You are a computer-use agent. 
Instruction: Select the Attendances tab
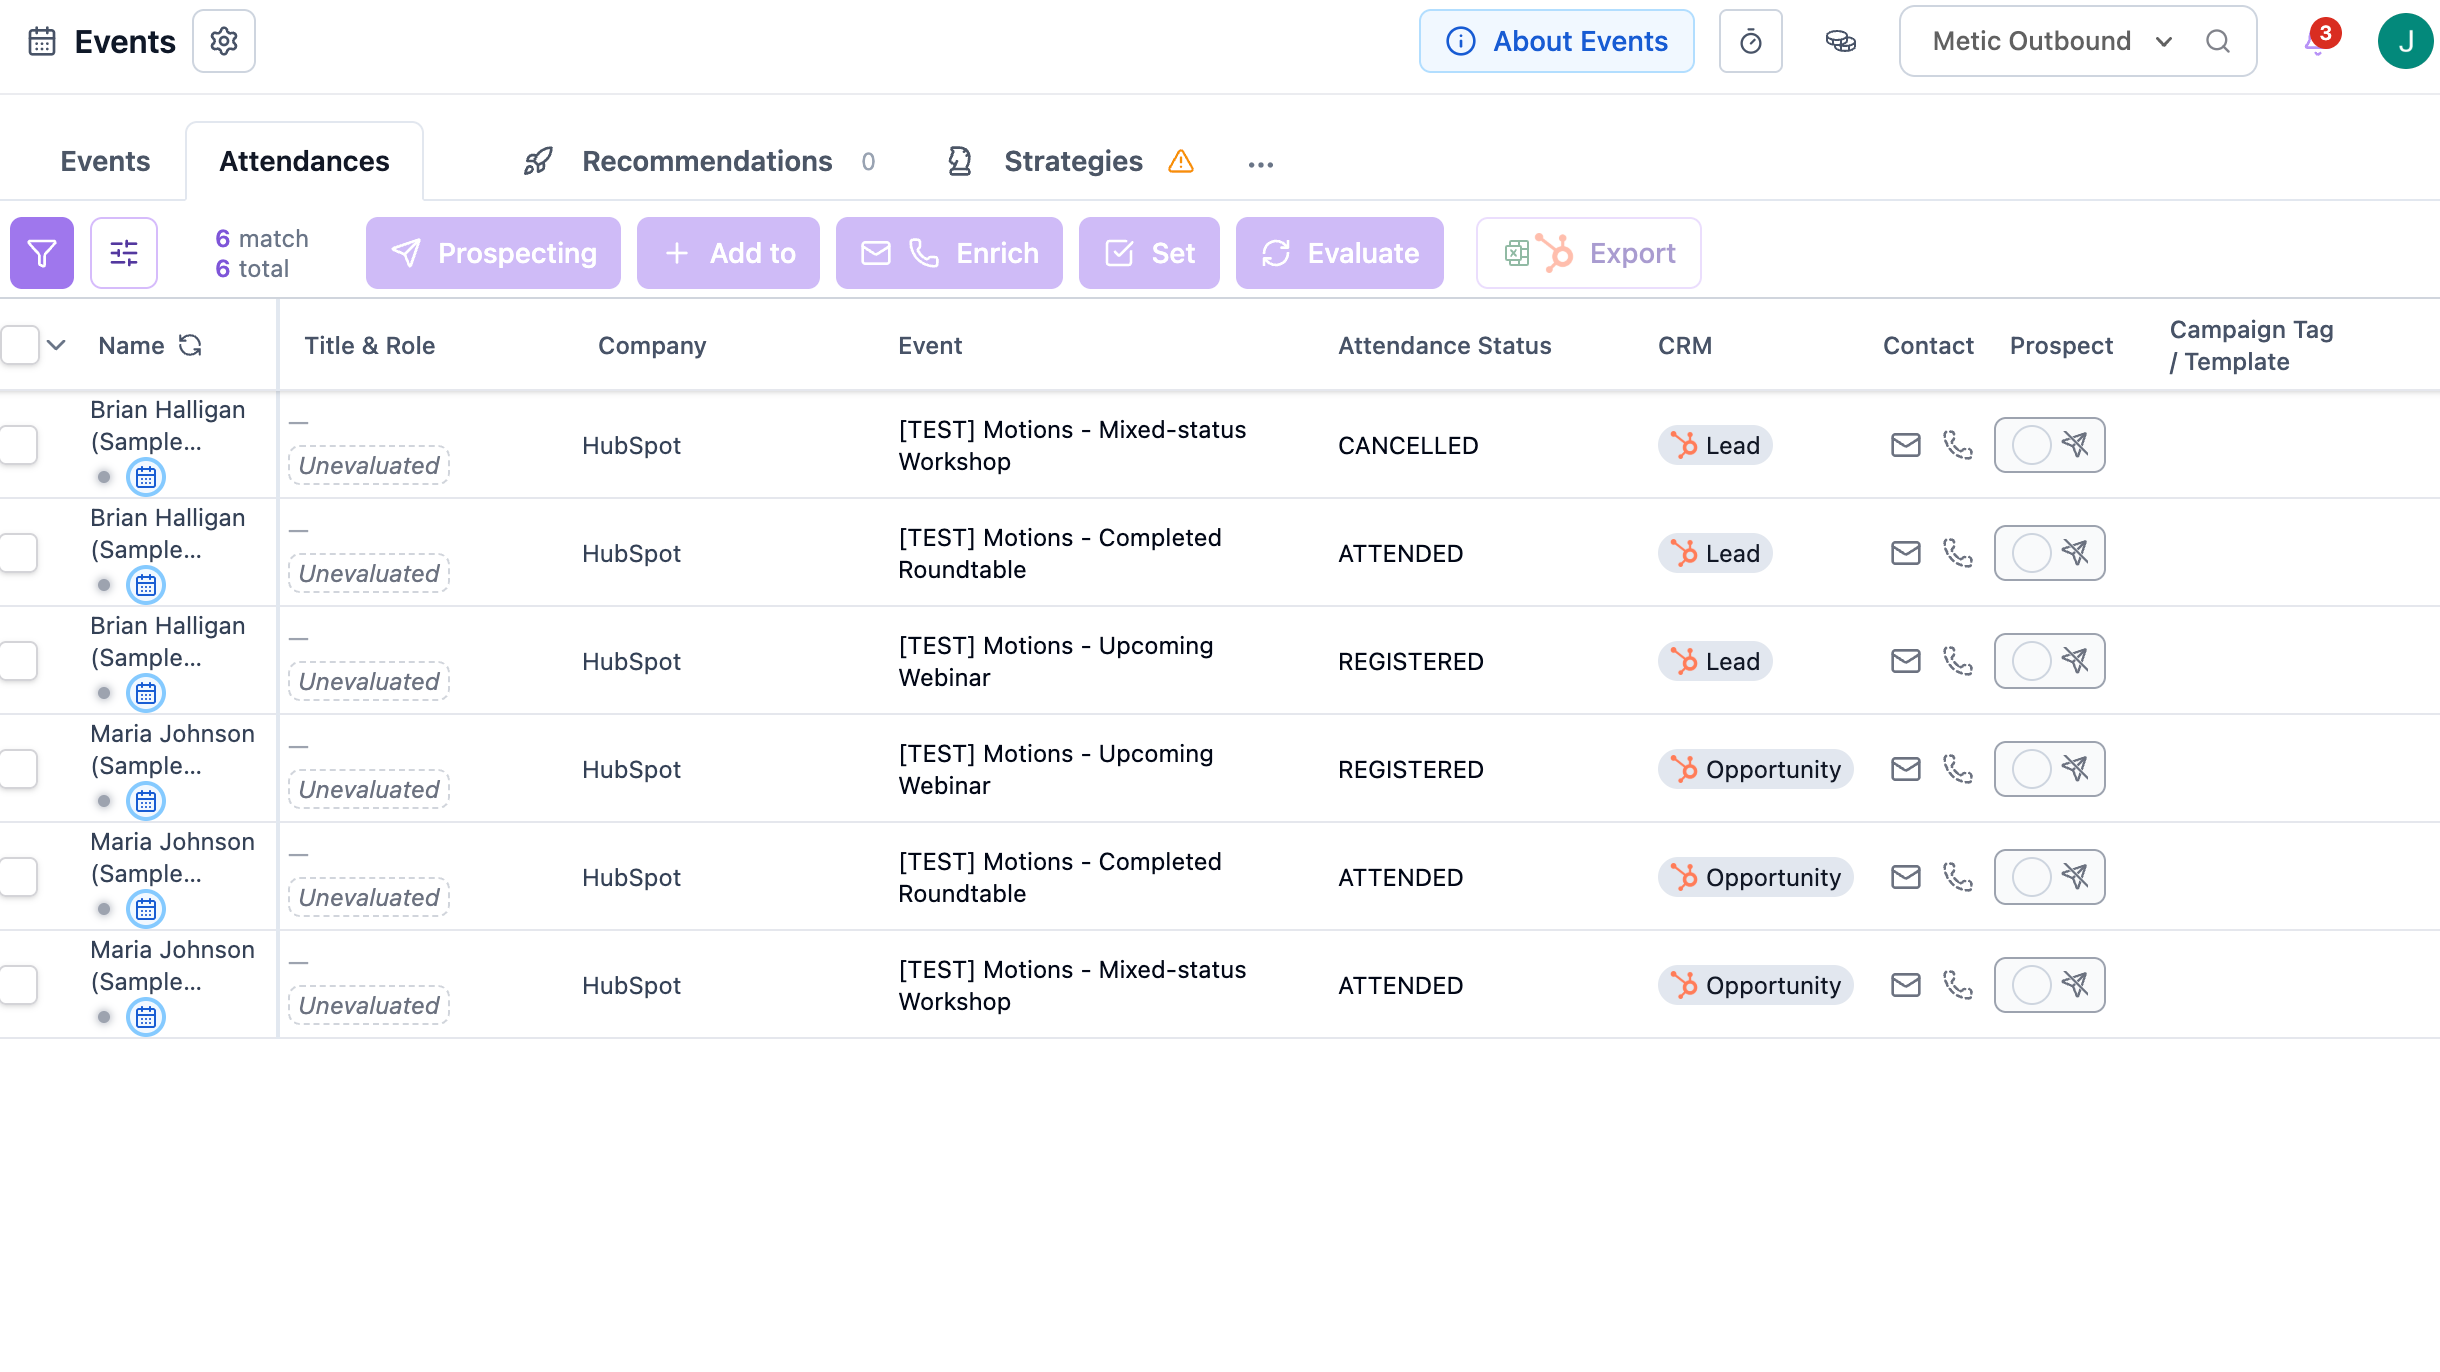304,161
